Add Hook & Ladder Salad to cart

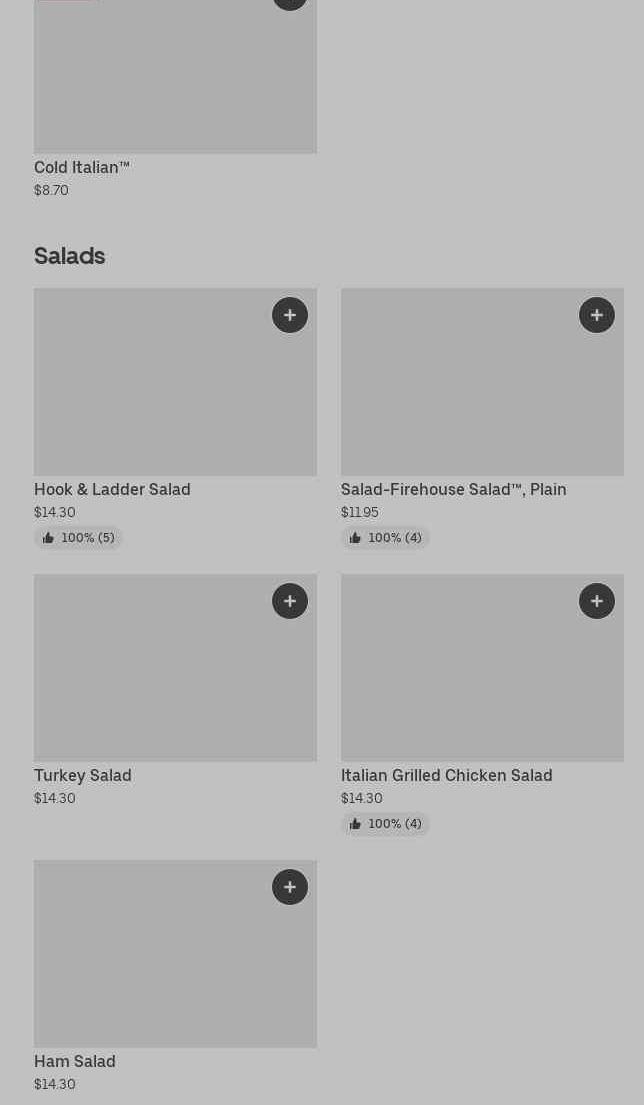(x=290, y=315)
